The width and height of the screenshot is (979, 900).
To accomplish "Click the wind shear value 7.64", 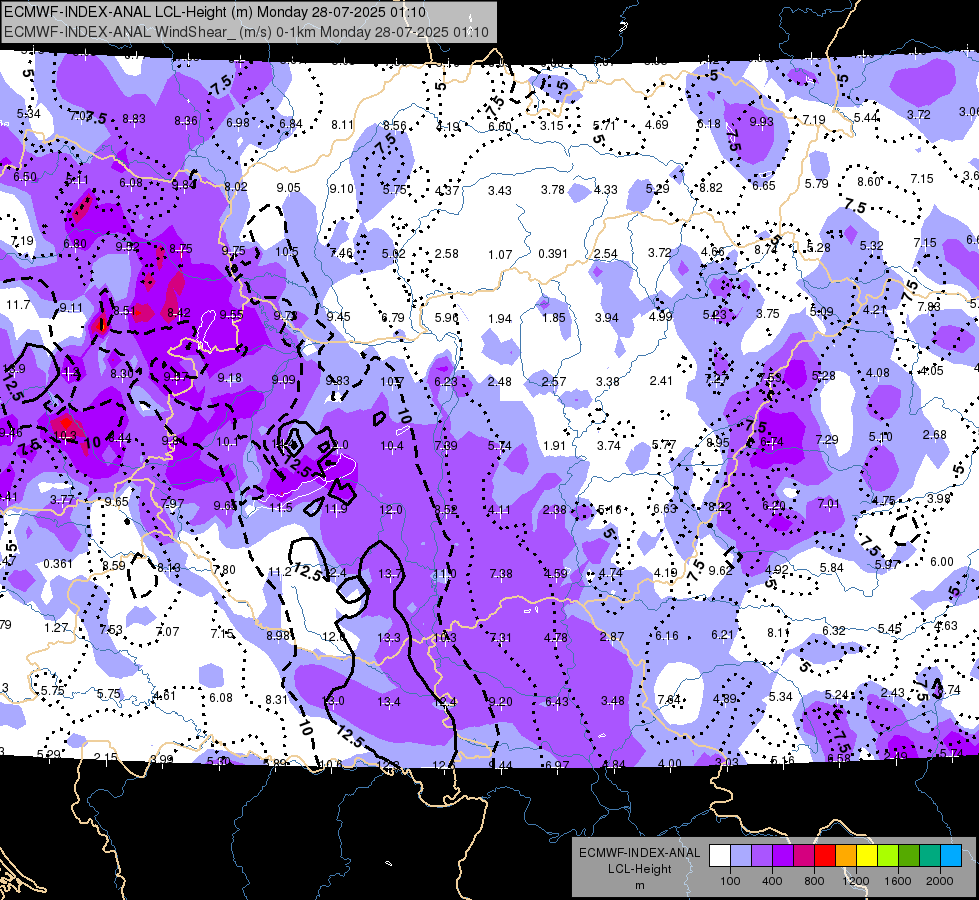I will click(669, 700).
